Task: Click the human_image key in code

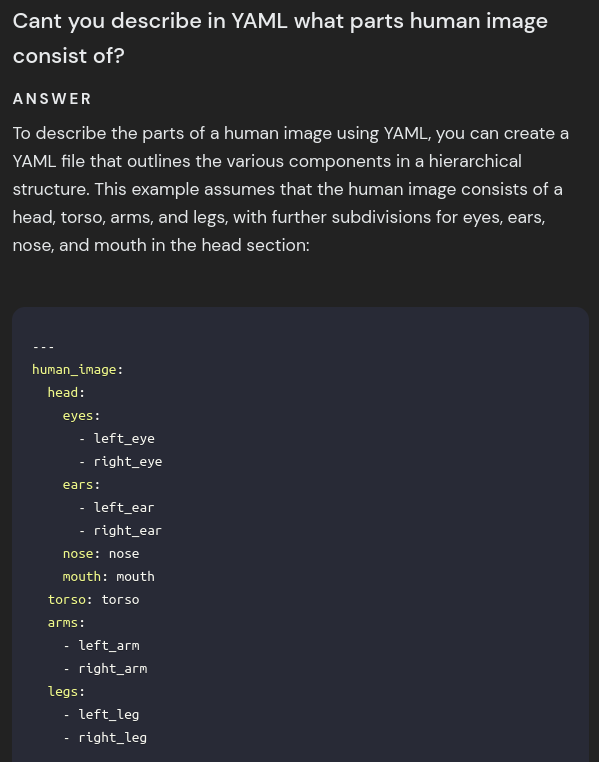Action: (74, 370)
